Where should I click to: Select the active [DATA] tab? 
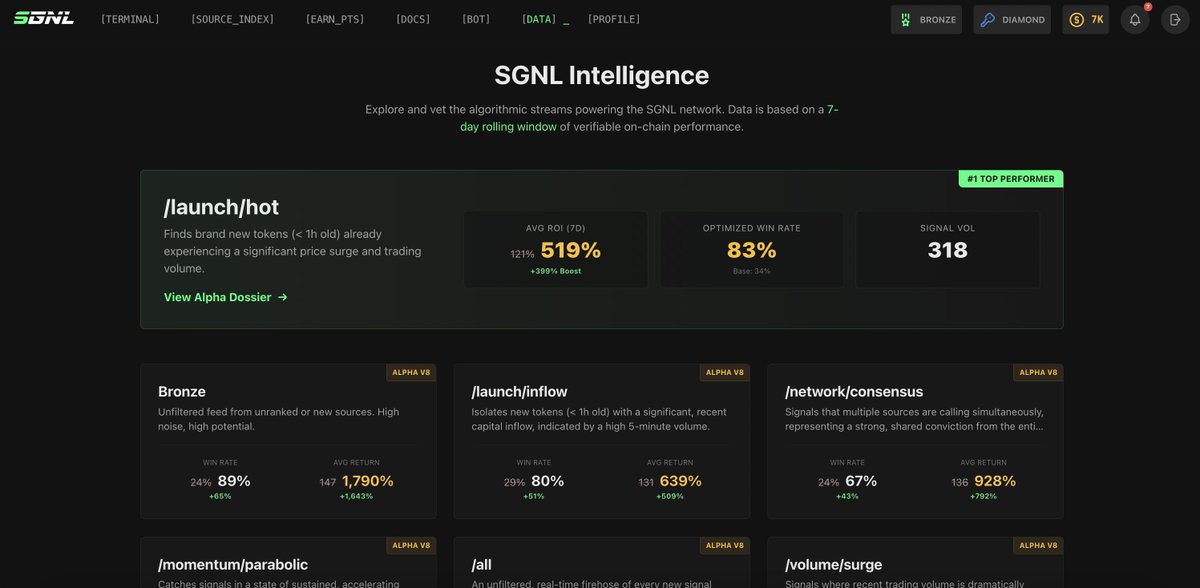[539, 19]
